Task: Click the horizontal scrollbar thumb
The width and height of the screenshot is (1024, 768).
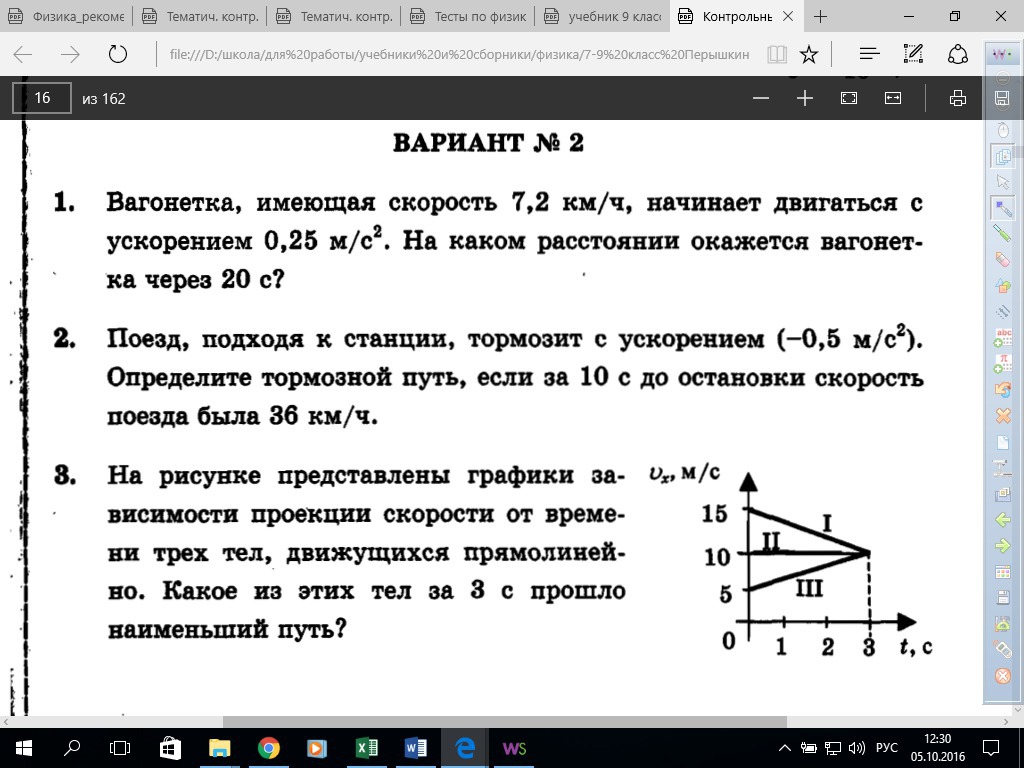Action: pos(504,722)
